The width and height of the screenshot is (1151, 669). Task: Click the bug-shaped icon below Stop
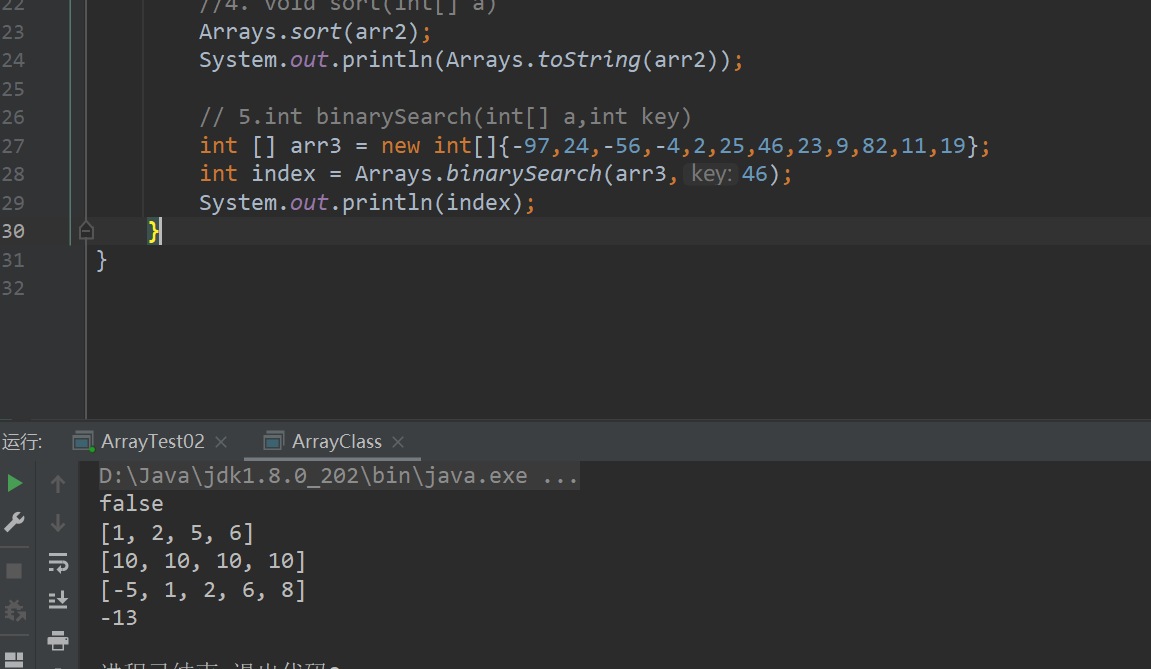(15, 610)
